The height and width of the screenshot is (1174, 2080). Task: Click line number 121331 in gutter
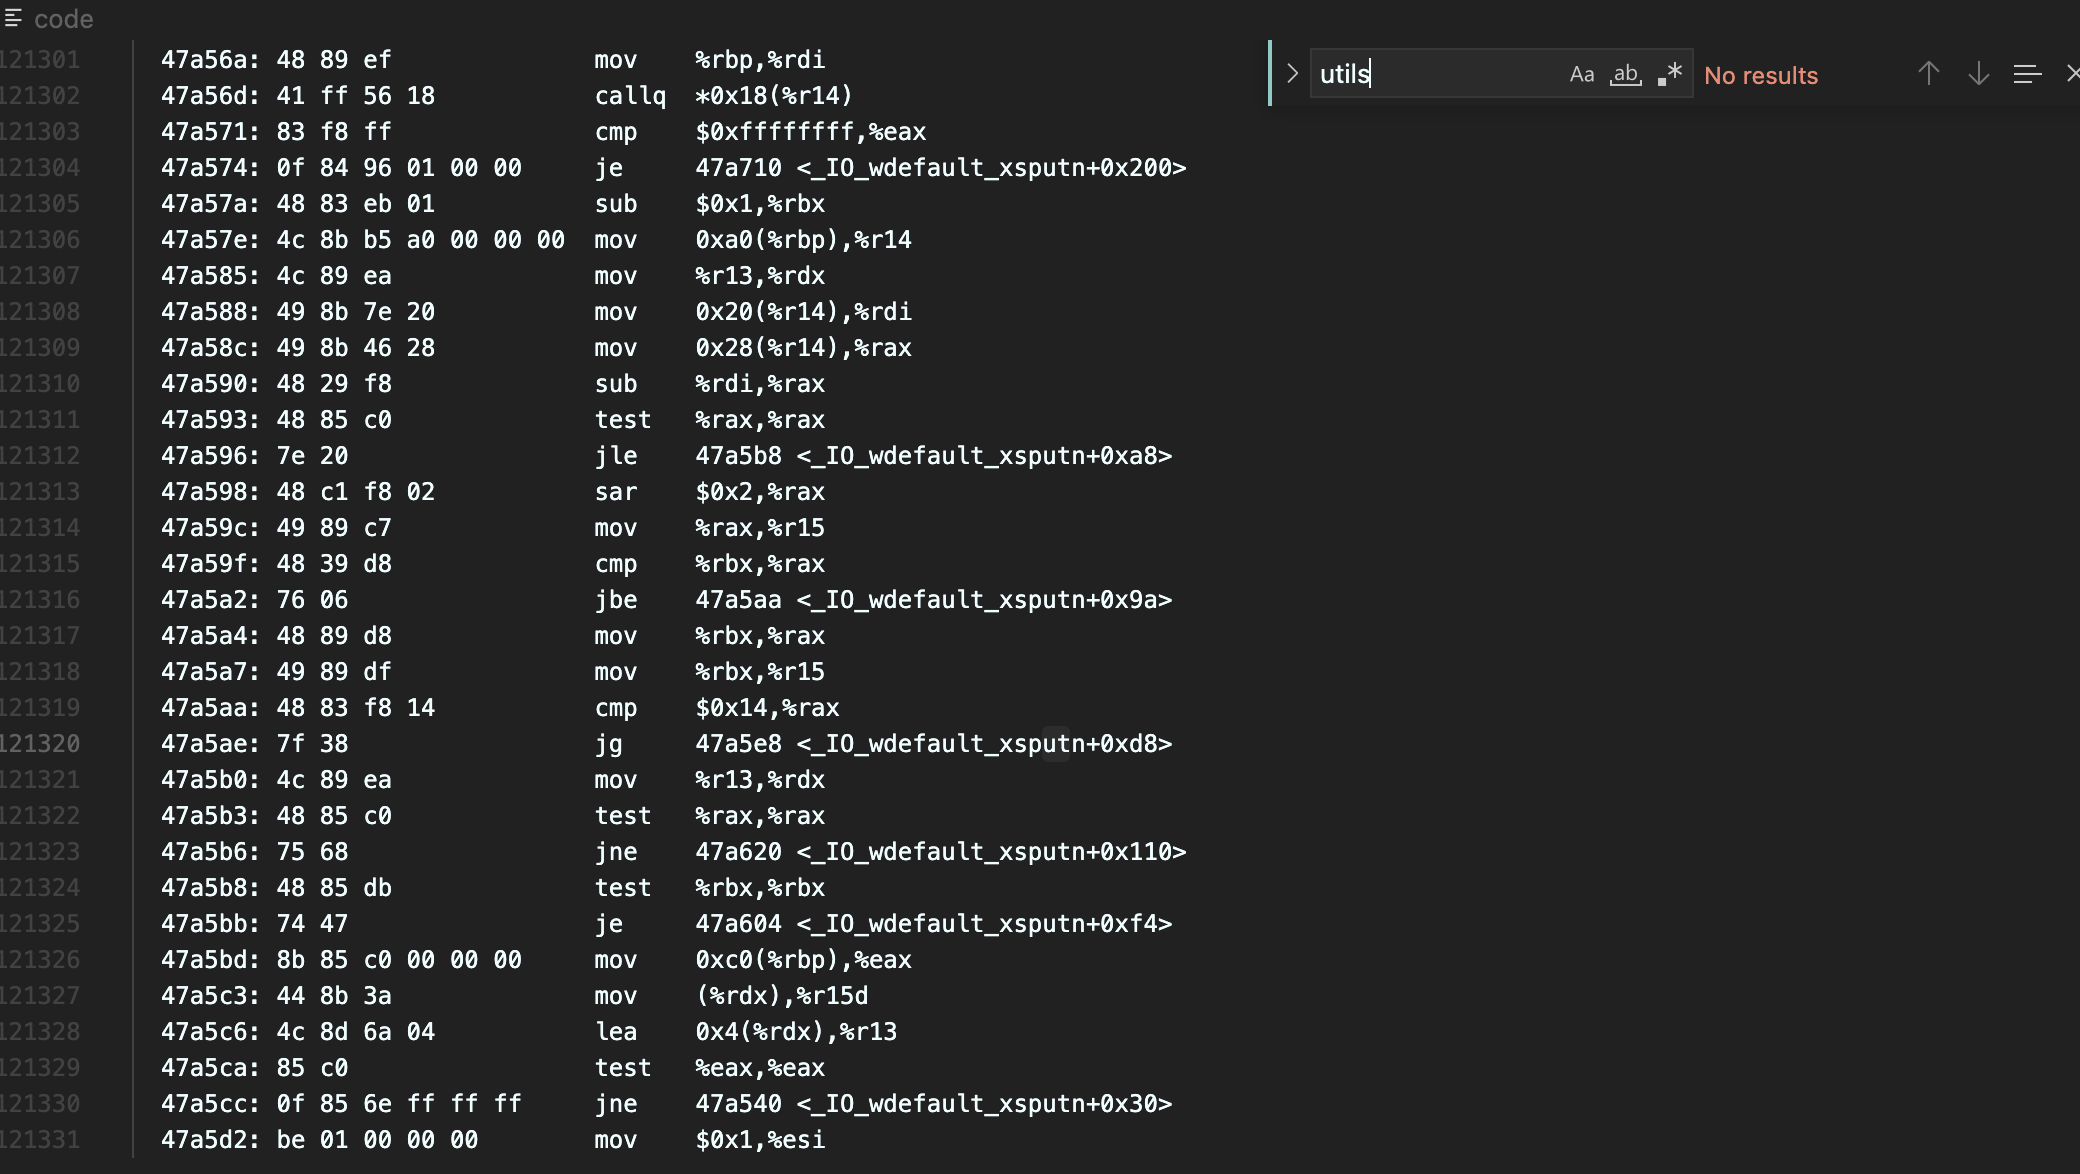(x=40, y=1139)
